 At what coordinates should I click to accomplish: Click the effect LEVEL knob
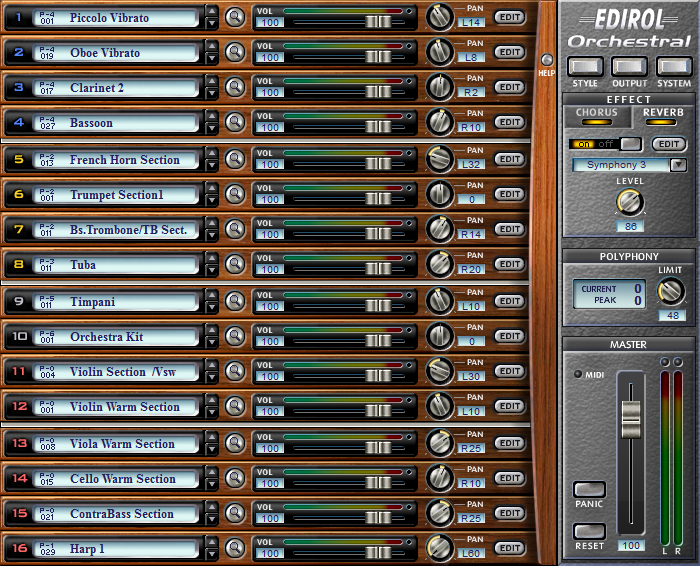630,202
